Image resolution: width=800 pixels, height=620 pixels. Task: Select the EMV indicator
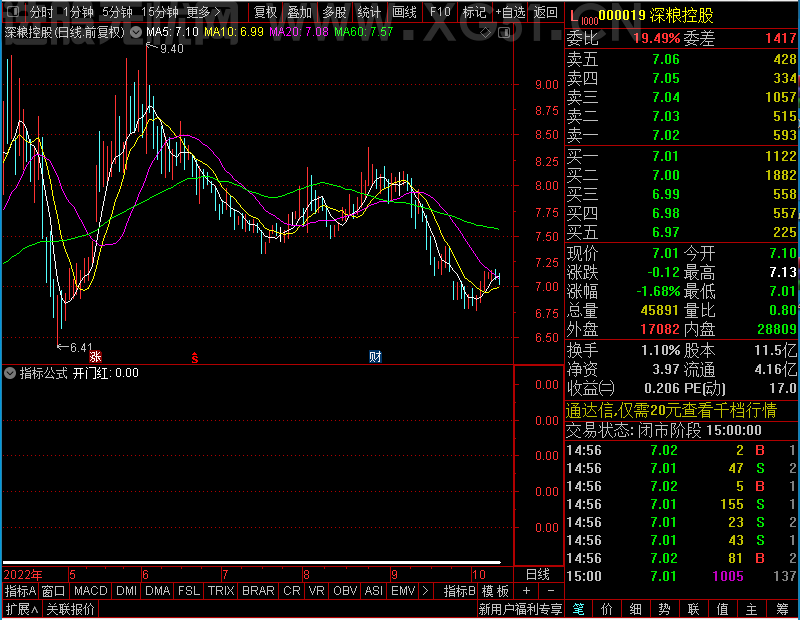point(403,591)
